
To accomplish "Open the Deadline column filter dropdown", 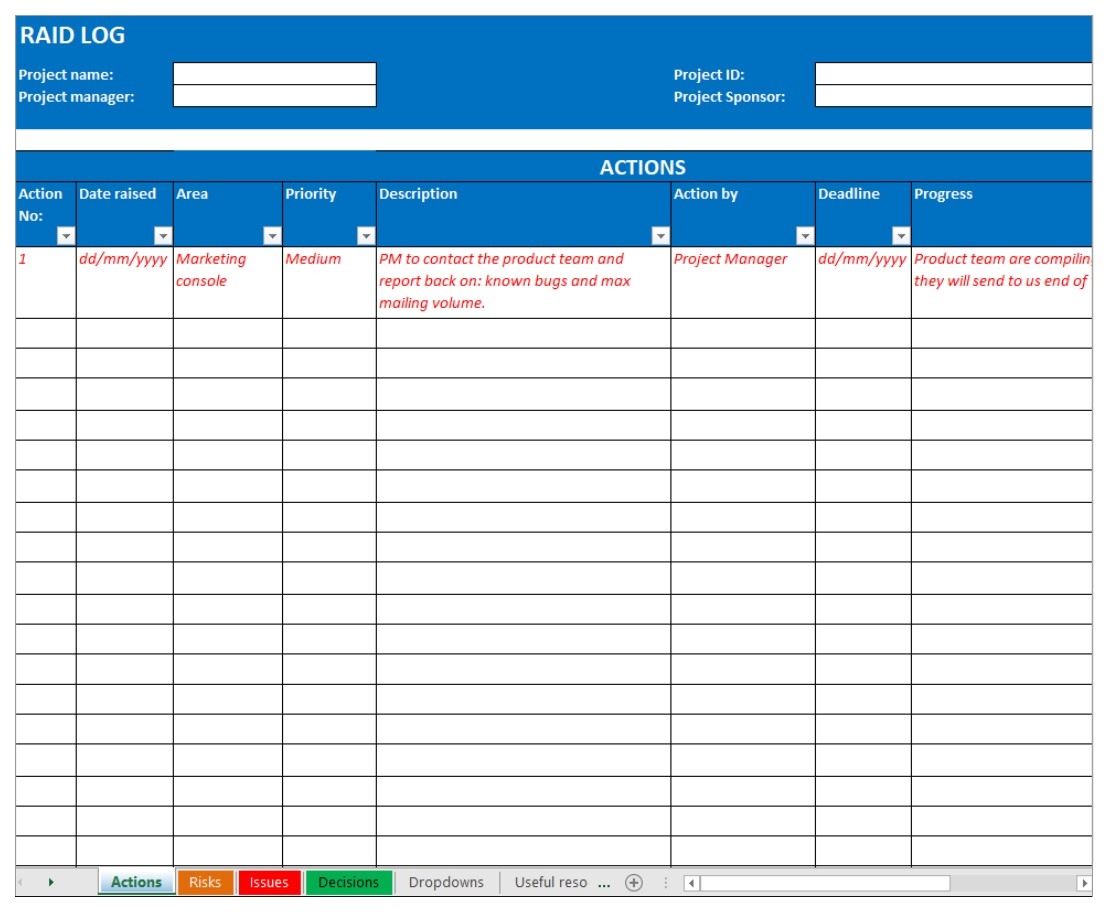I will tap(901, 236).
